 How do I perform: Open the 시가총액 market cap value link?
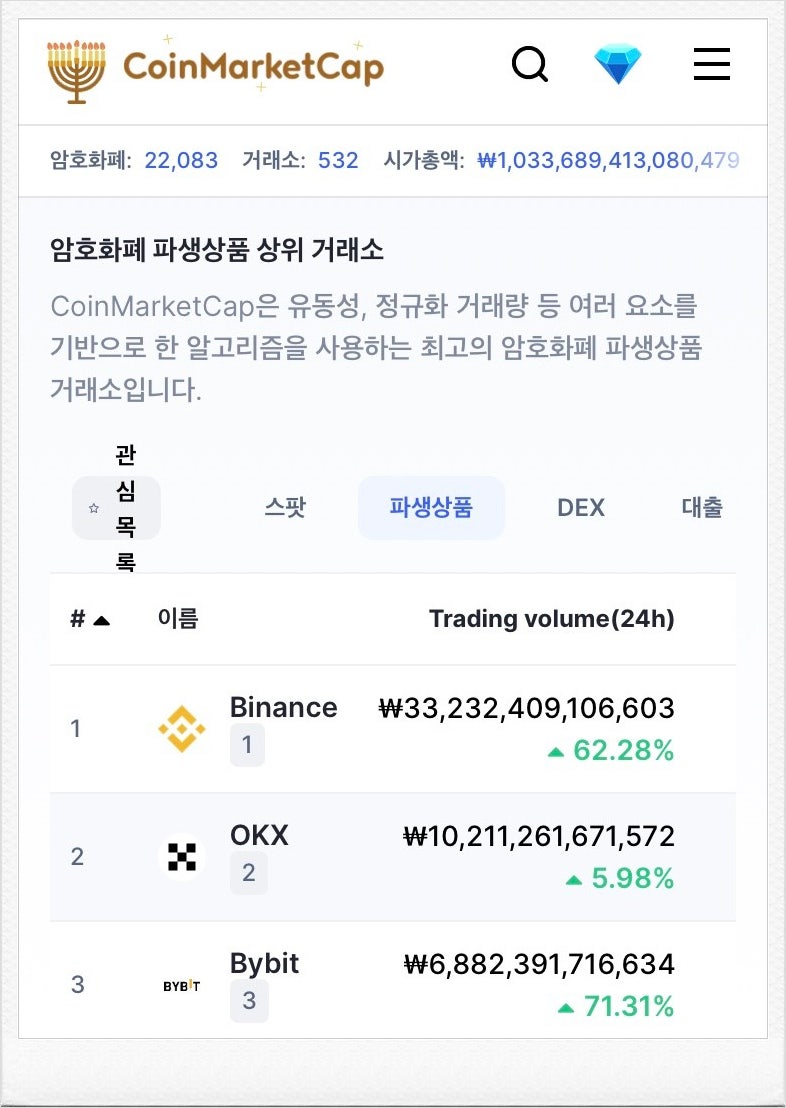pyautogui.click(x=608, y=160)
